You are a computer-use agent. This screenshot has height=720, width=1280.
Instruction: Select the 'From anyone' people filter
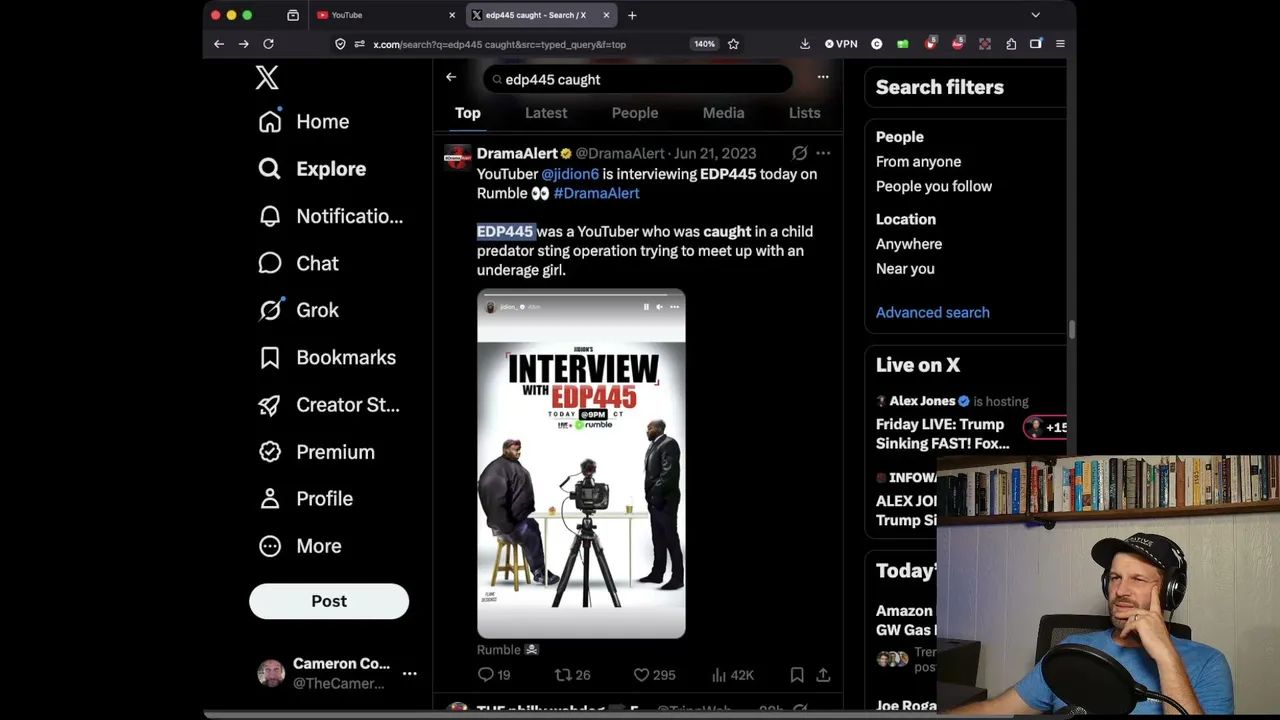pyautogui.click(x=918, y=162)
